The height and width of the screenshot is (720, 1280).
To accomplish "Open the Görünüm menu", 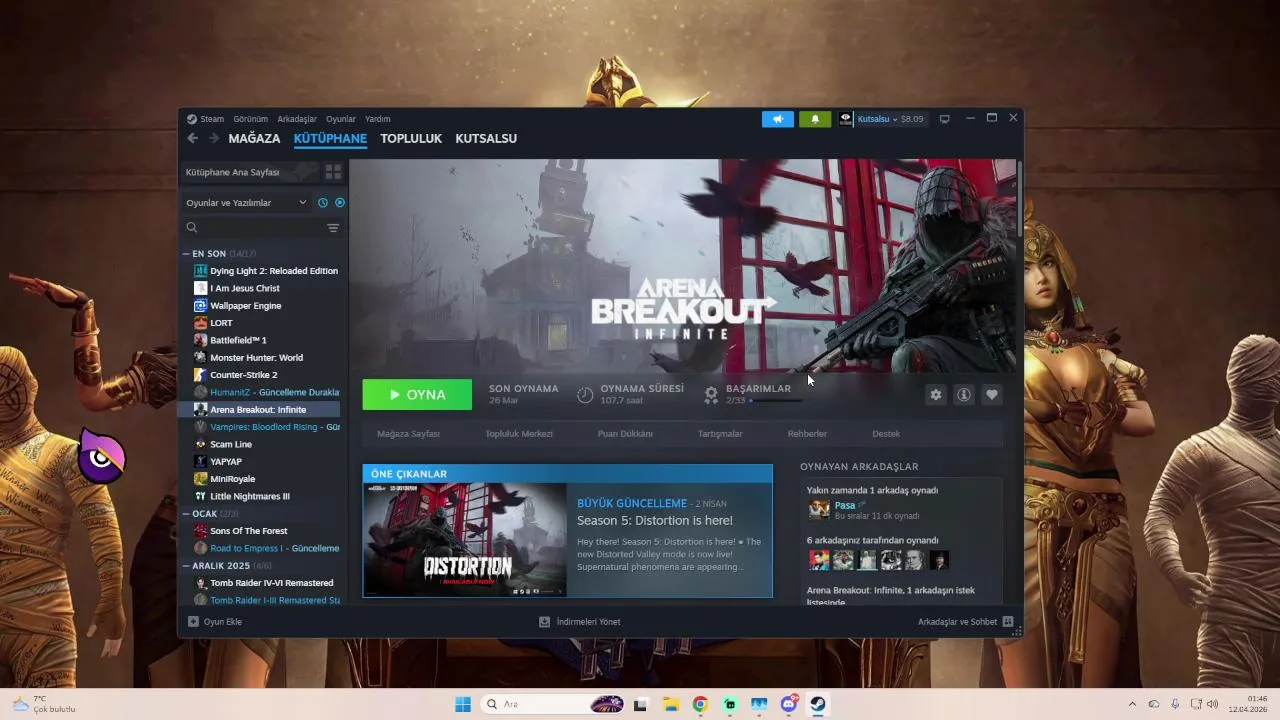I will coord(250,119).
